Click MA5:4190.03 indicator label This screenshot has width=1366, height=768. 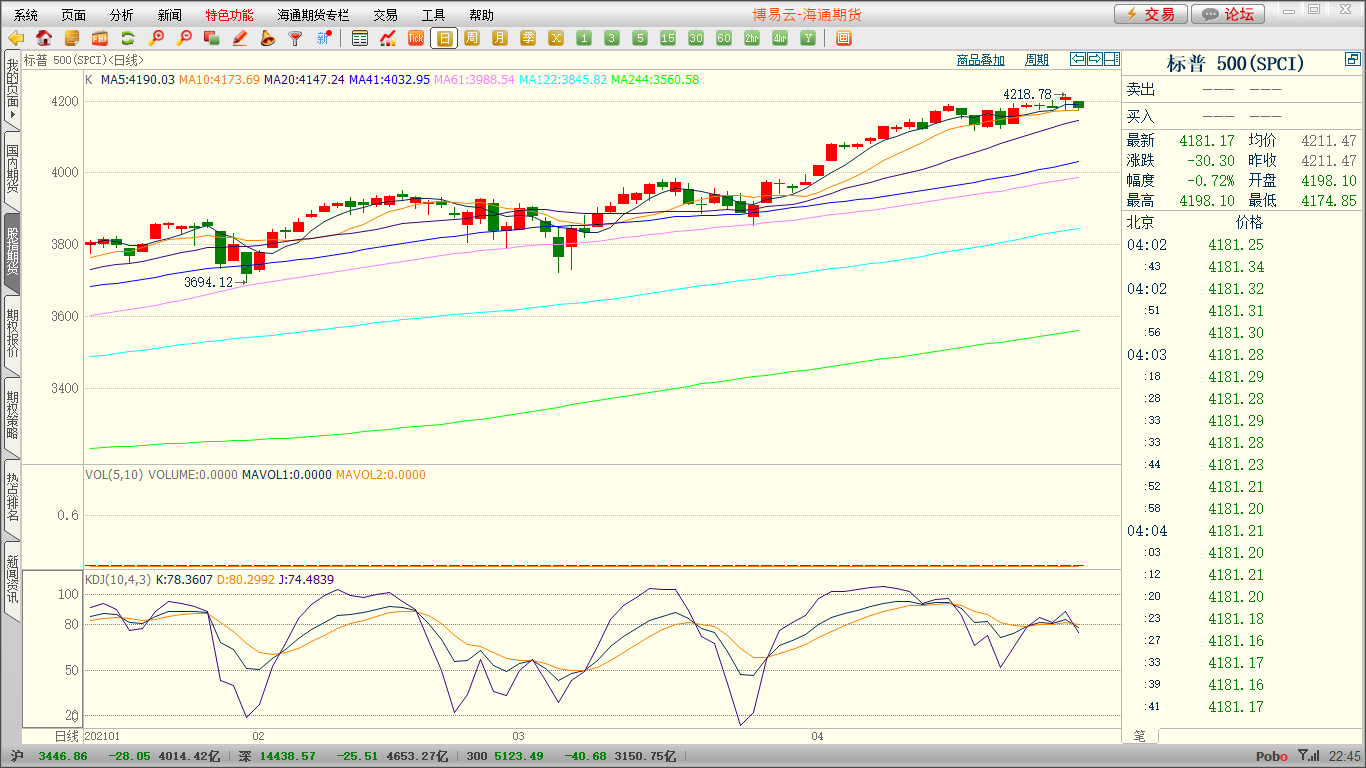138,80
